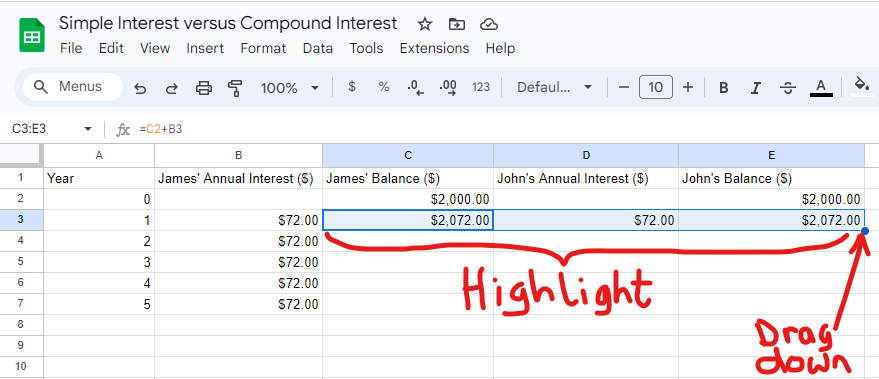The height and width of the screenshot is (379, 879).
Task: Activate the Paint format roller
Action: coord(235,87)
